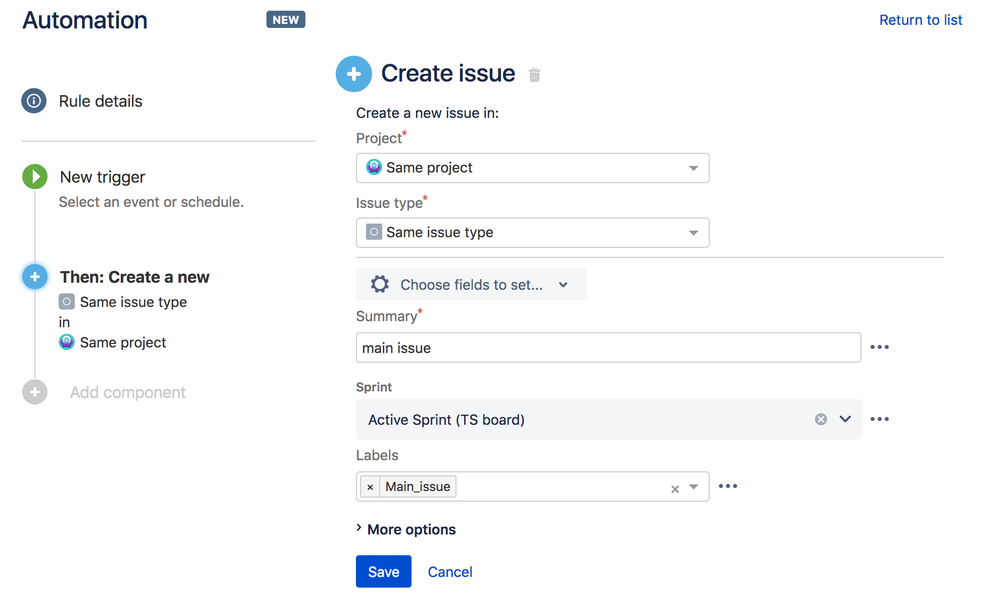The image size is (999, 615).
Task: Click 'Active Sprint (TS board)' value
Action: (446, 420)
